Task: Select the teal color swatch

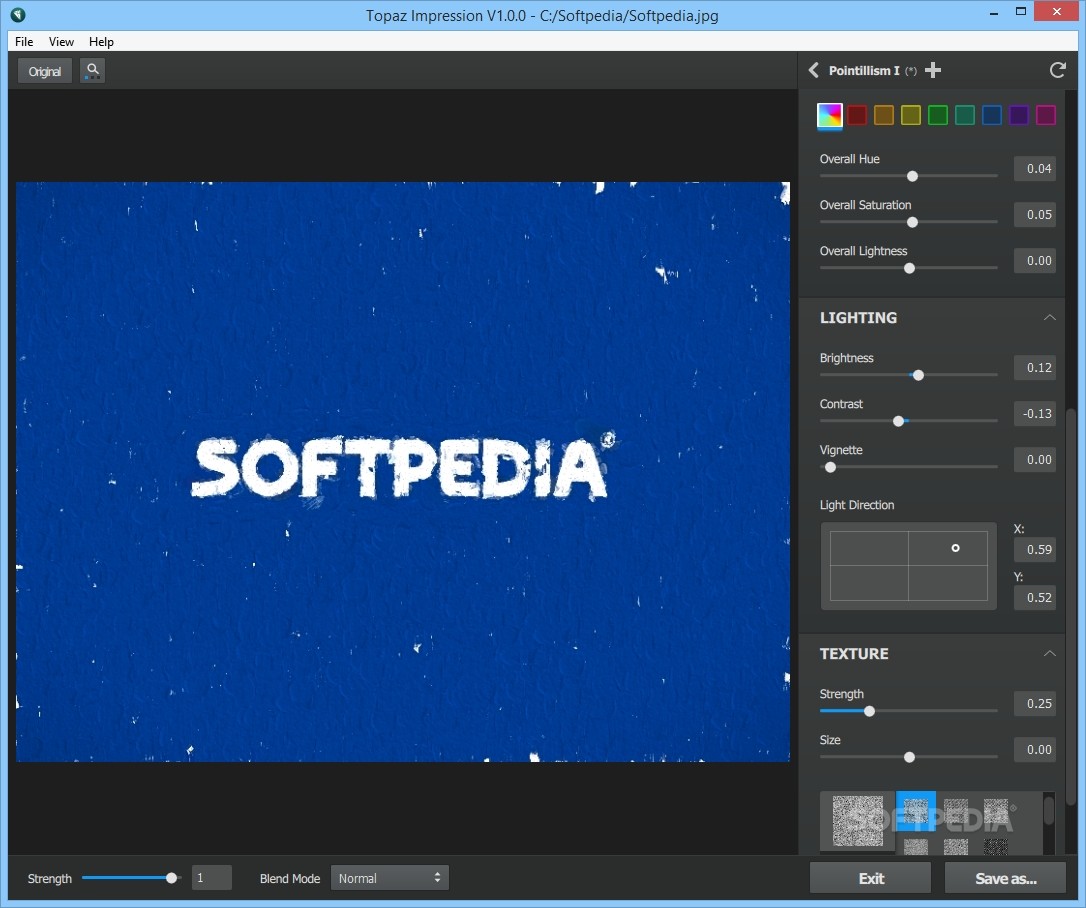Action: point(965,115)
